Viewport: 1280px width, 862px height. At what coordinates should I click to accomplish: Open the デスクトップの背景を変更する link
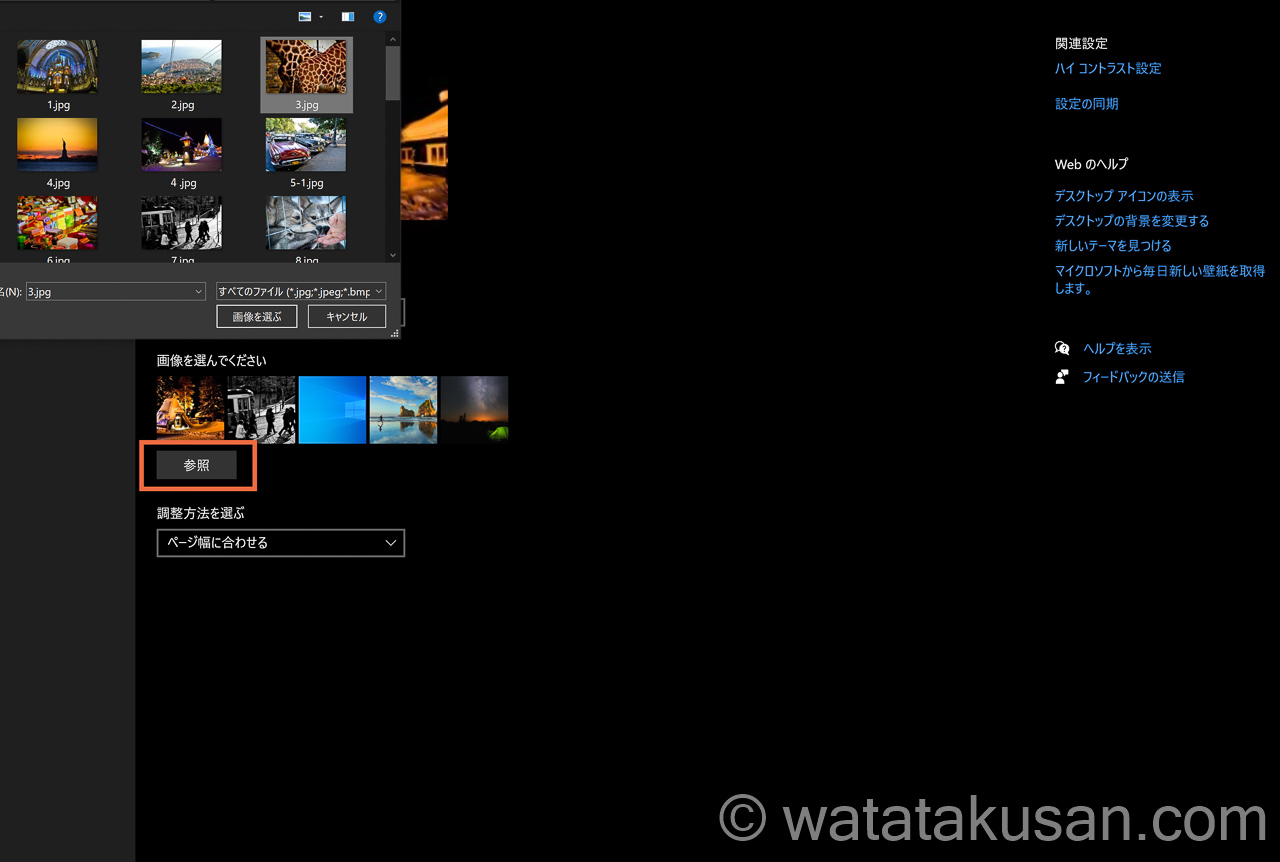tap(1132, 221)
